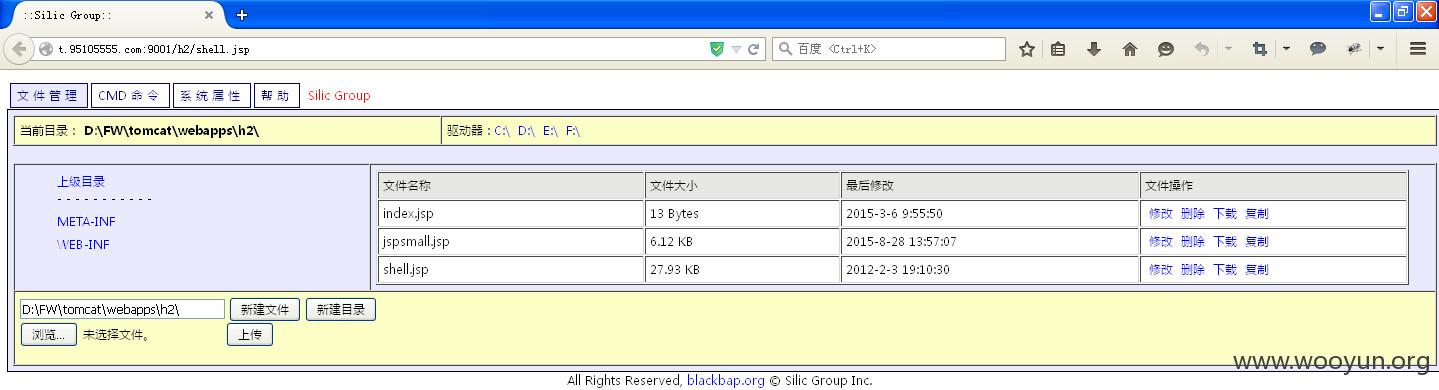Click the 6.12 KB file size cell
Viewport: 1439px width, 390px height.
tap(742, 242)
